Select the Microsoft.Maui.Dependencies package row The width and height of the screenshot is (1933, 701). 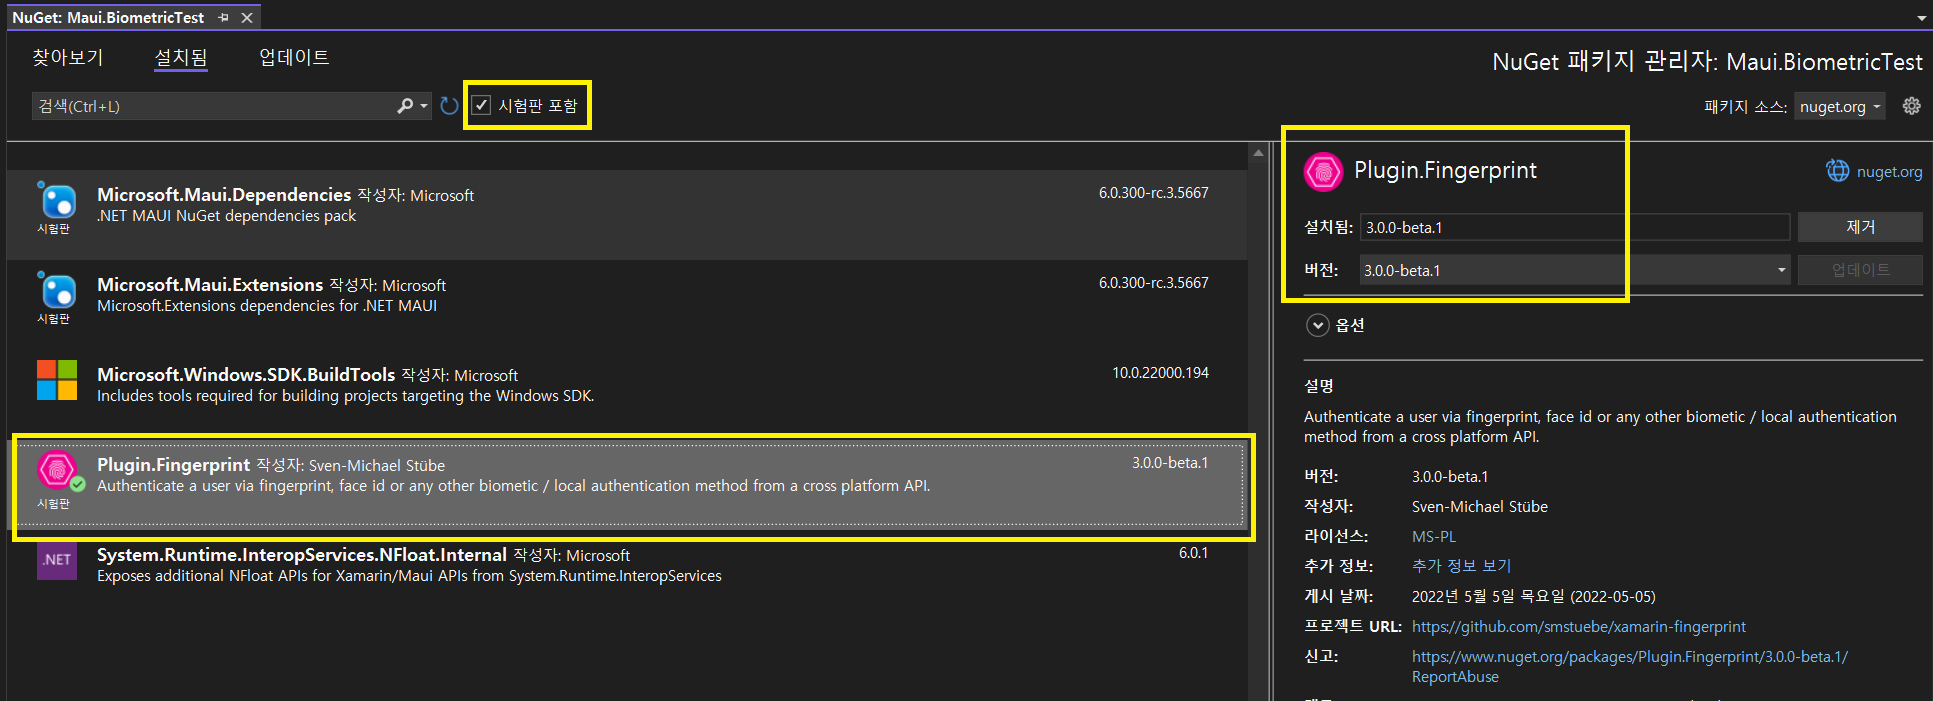coord(627,215)
